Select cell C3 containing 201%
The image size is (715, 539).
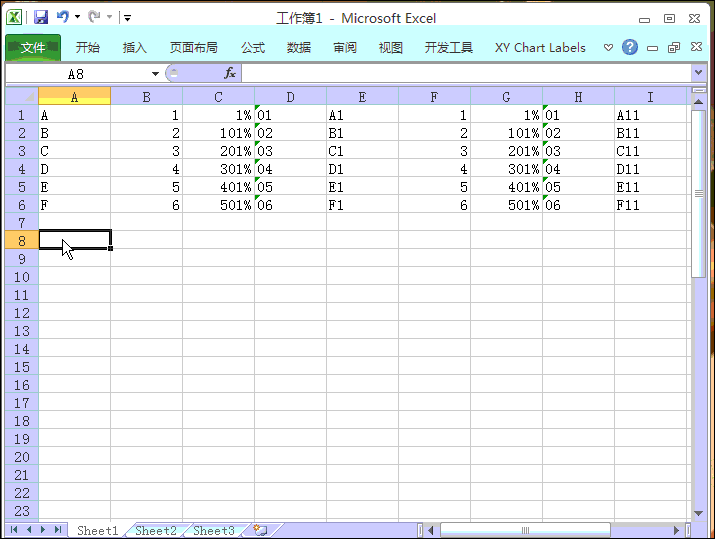pyautogui.click(x=218, y=151)
